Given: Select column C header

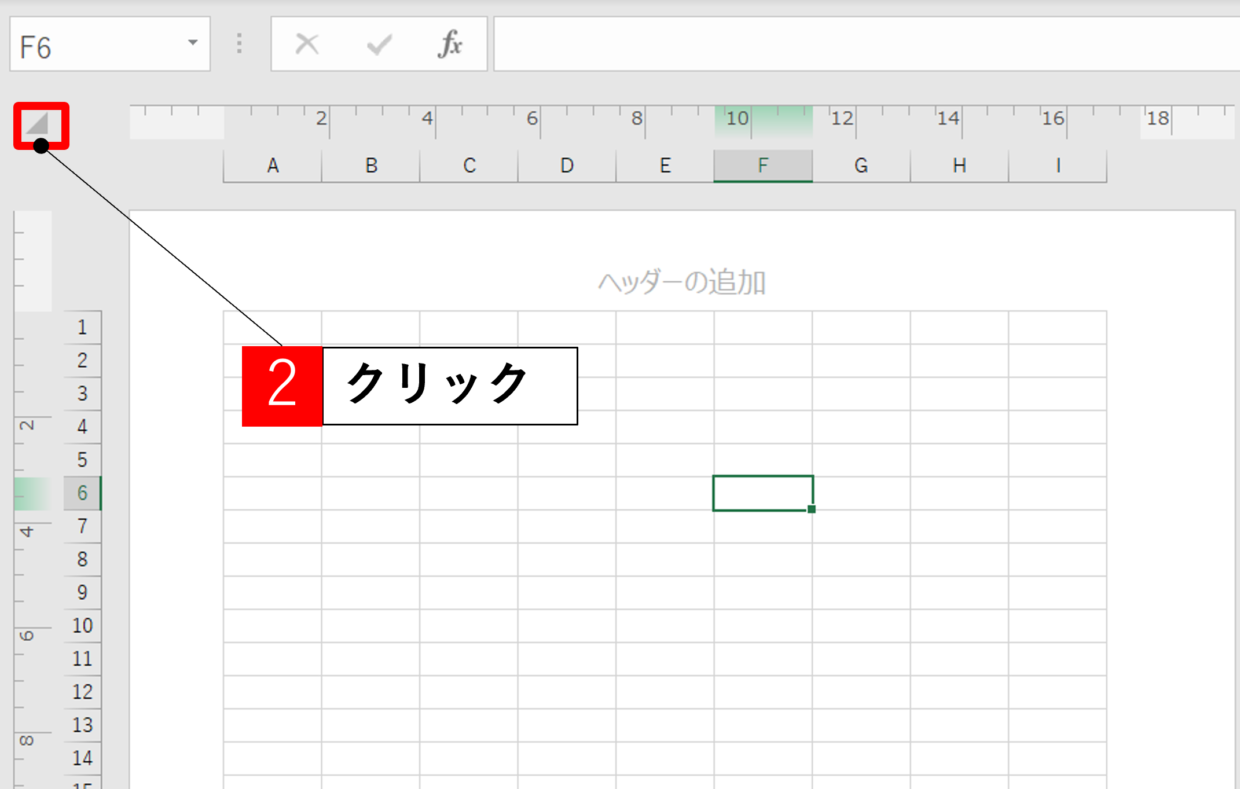Looking at the screenshot, I should 469,166.
